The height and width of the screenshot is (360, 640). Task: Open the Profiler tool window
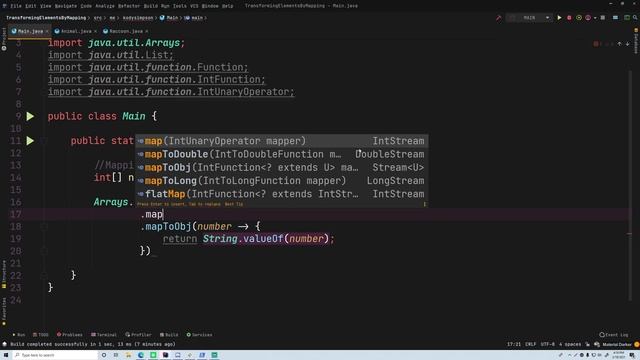pyautogui.click(x=138, y=335)
